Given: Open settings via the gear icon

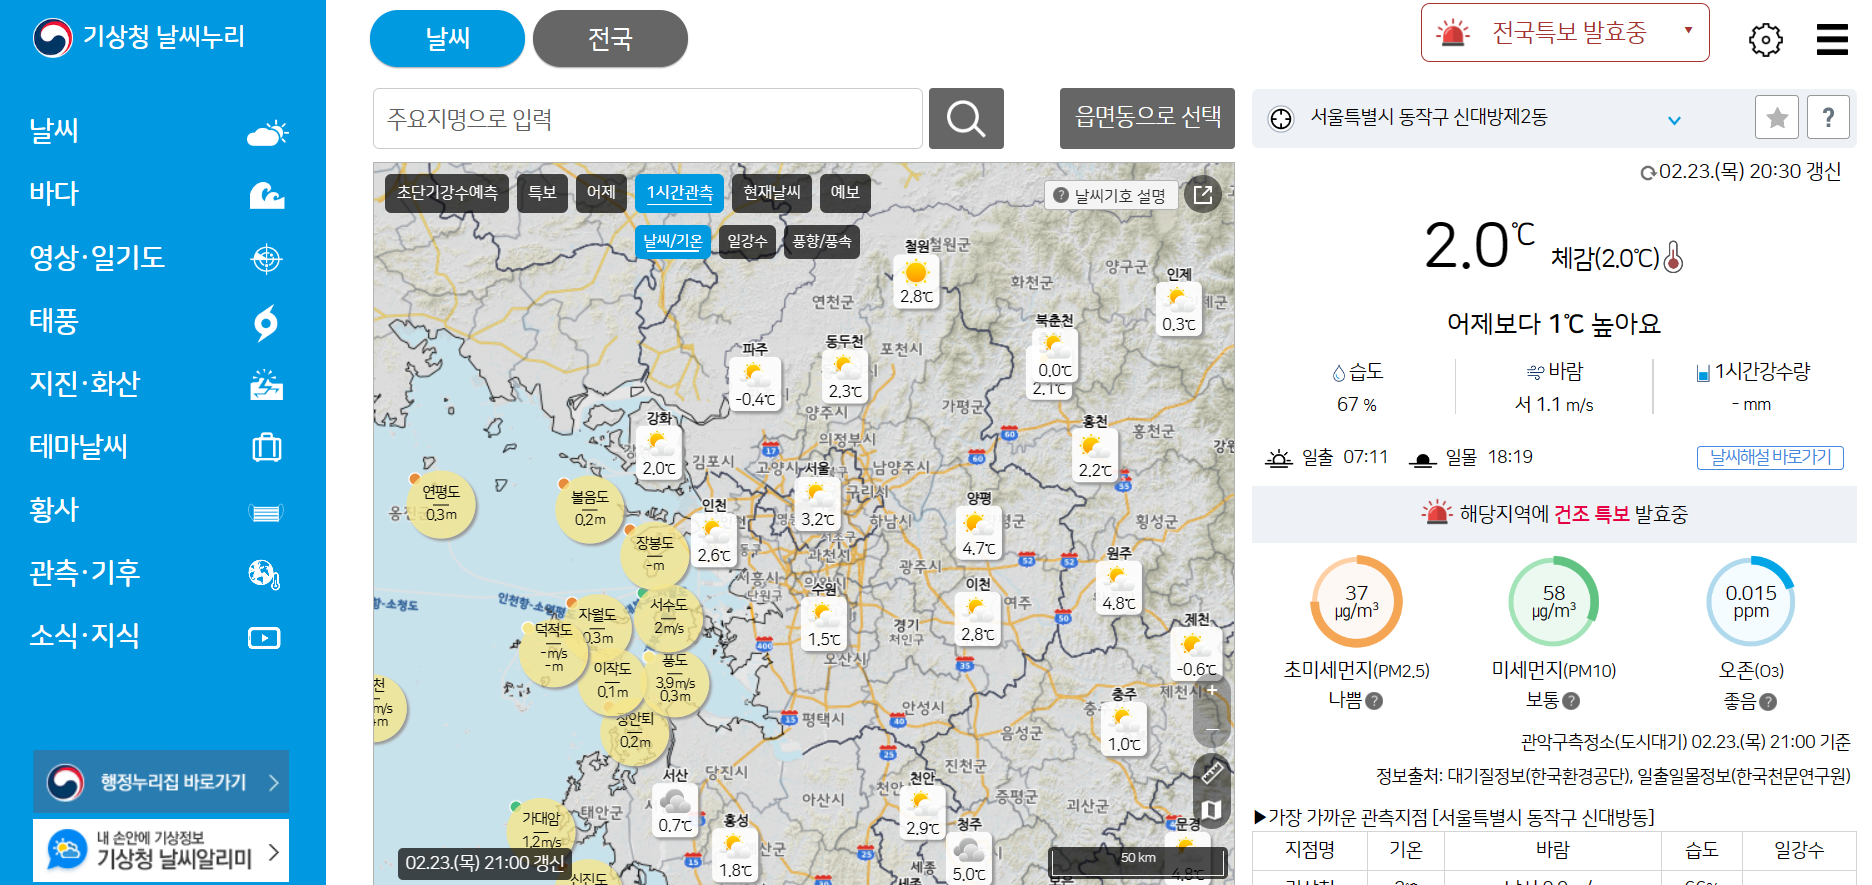Looking at the screenshot, I should click(x=1765, y=40).
